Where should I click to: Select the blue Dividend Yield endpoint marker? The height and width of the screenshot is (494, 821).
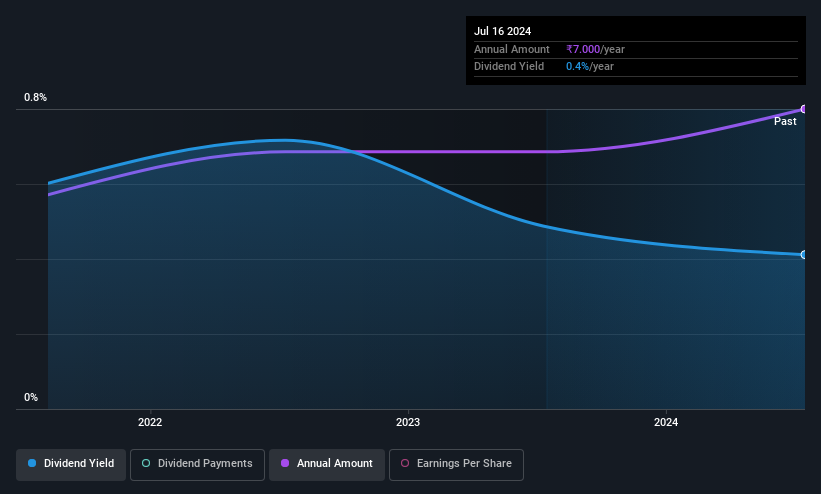click(x=804, y=255)
